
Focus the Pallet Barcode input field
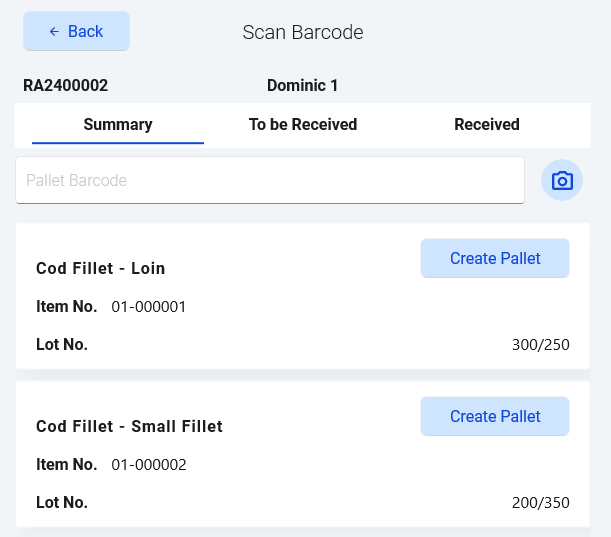point(270,181)
